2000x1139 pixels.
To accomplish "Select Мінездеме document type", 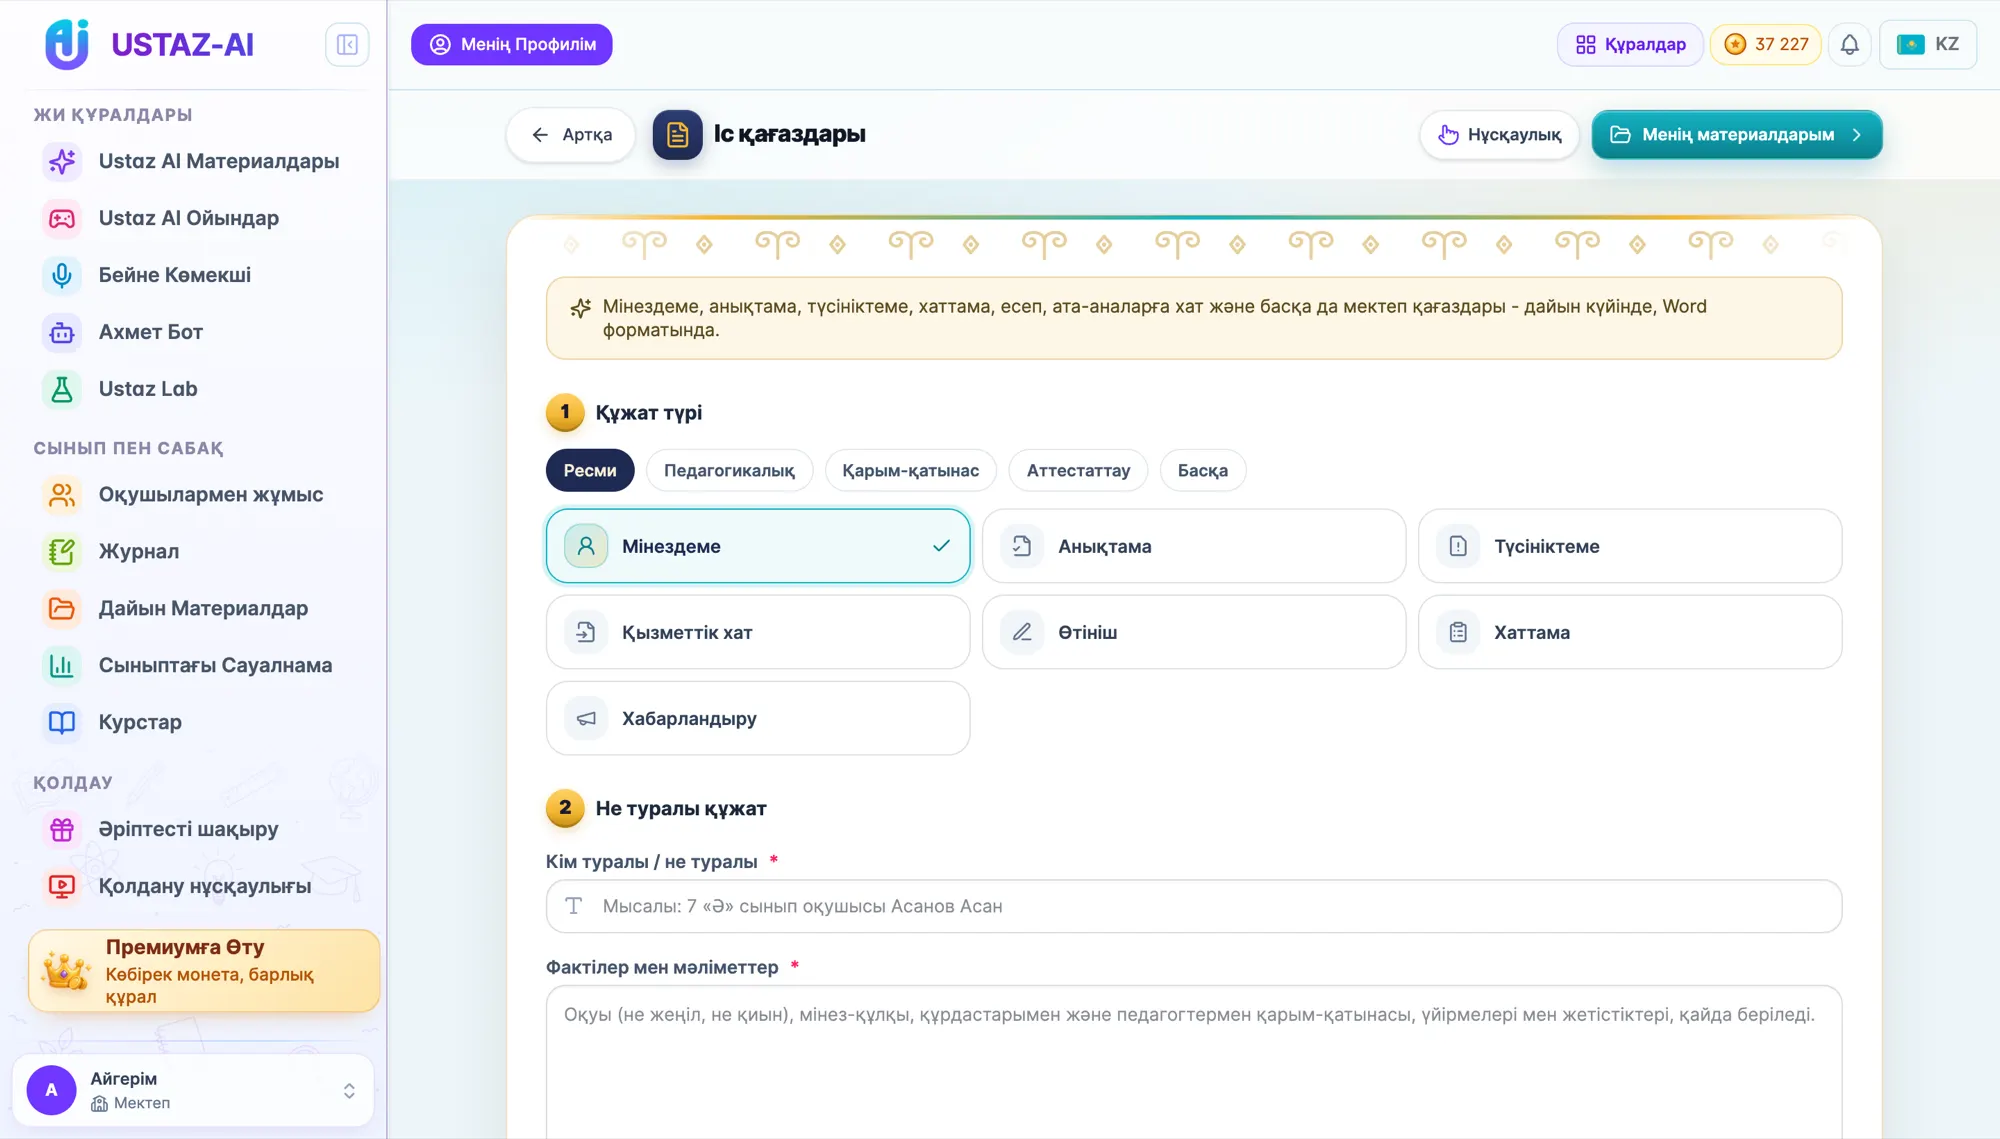I will 758,546.
